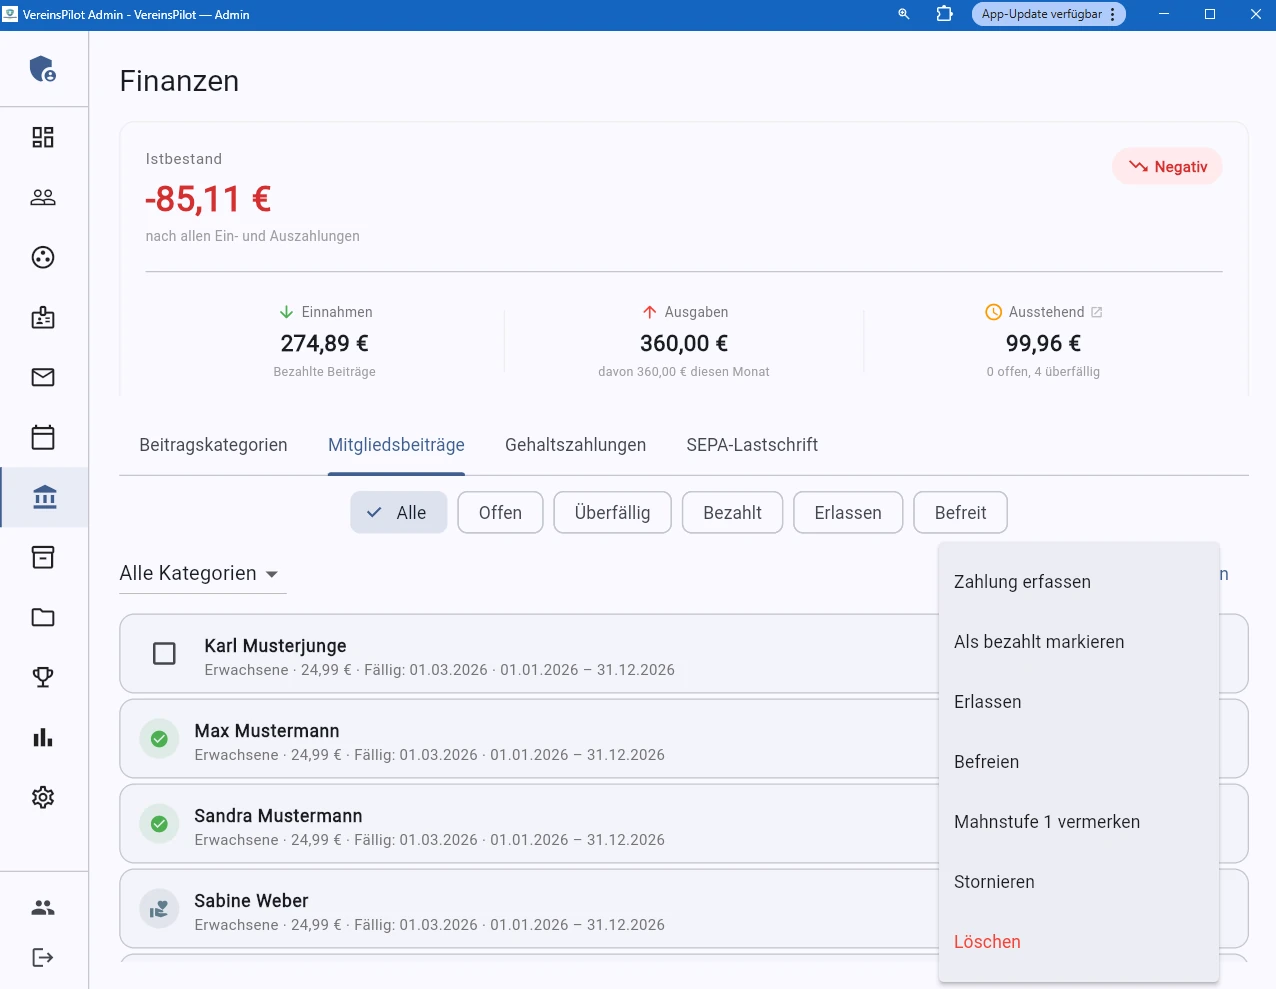The width and height of the screenshot is (1276, 989).
Task: Click the logout icon at sidebar bottom
Action: pos(43,957)
